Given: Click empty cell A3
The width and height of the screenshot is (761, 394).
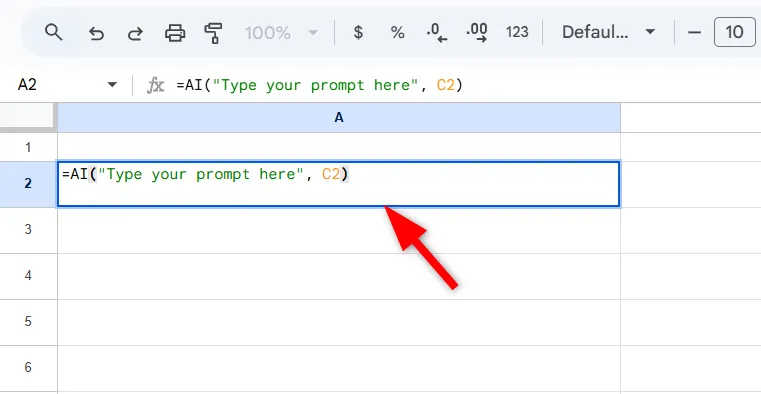Looking at the screenshot, I should [339, 230].
